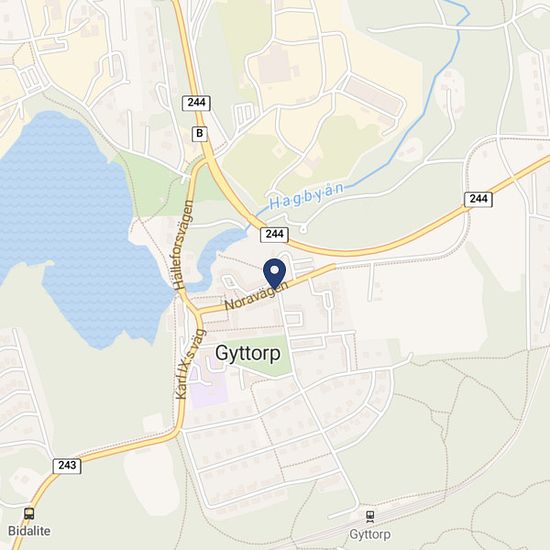Click the easternmost 244 road shield
Image resolution: width=550 pixels, height=550 pixels.
(478, 199)
